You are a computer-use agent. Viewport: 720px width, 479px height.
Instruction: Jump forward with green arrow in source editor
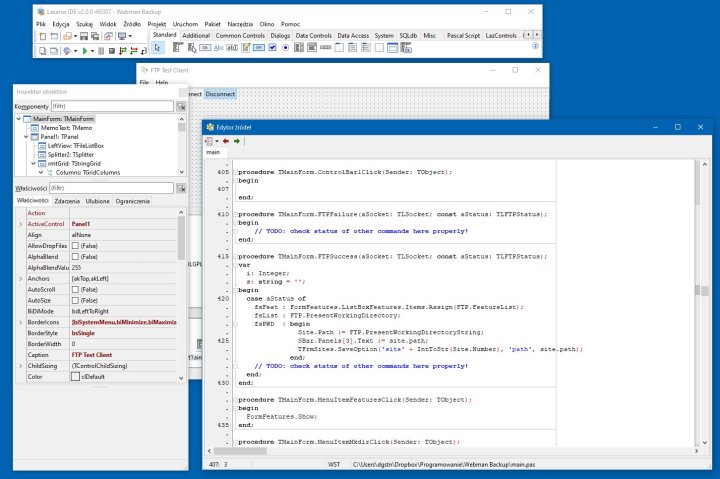tap(237, 141)
